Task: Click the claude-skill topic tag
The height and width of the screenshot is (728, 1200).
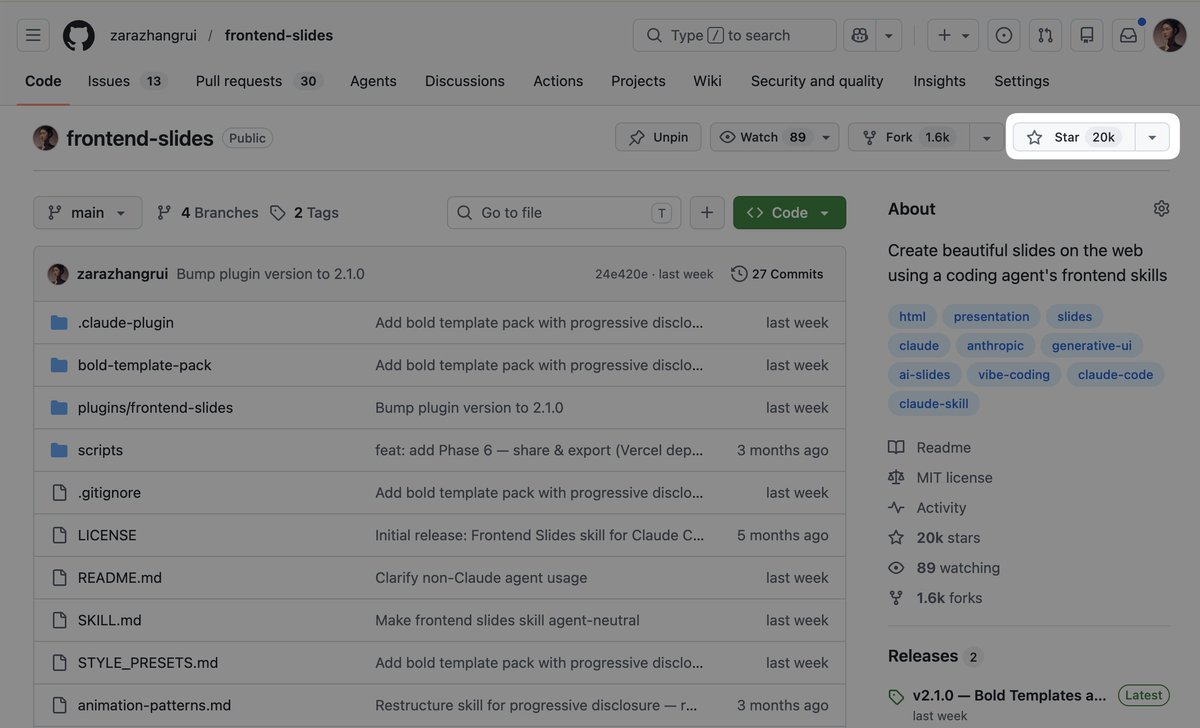Action: tap(934, 403)
